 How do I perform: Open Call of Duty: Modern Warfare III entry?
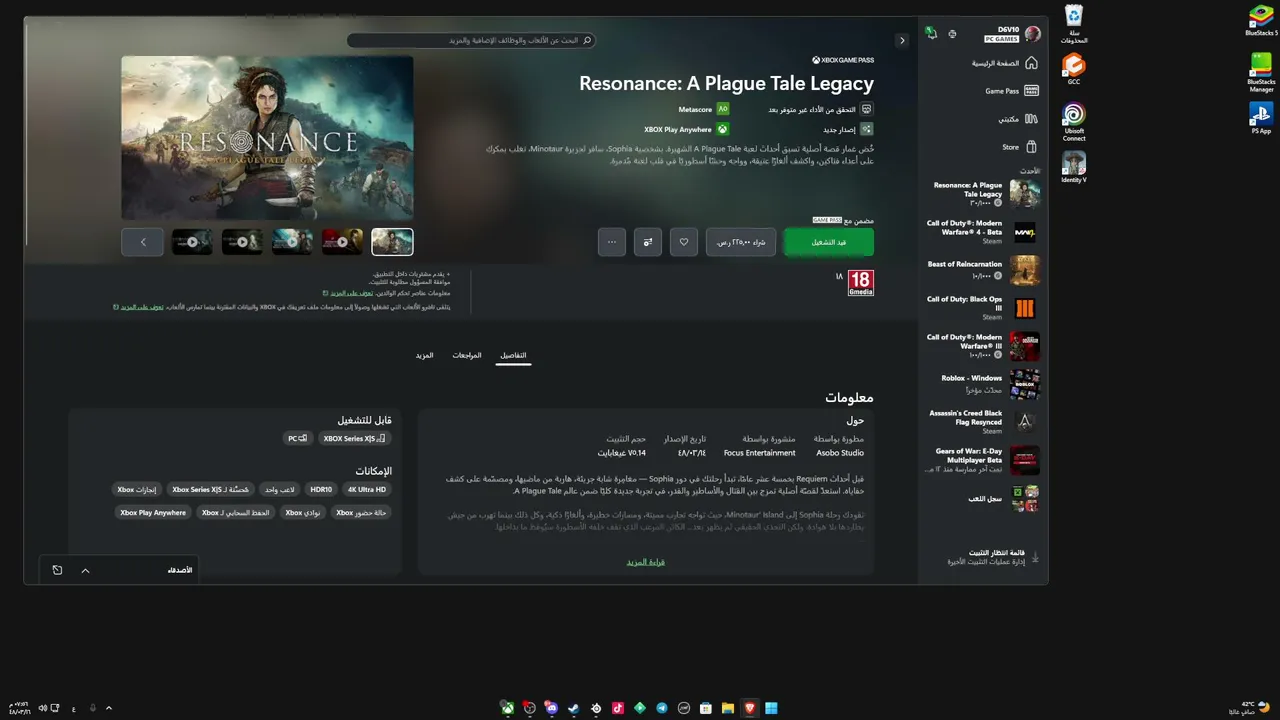point(982,346)
